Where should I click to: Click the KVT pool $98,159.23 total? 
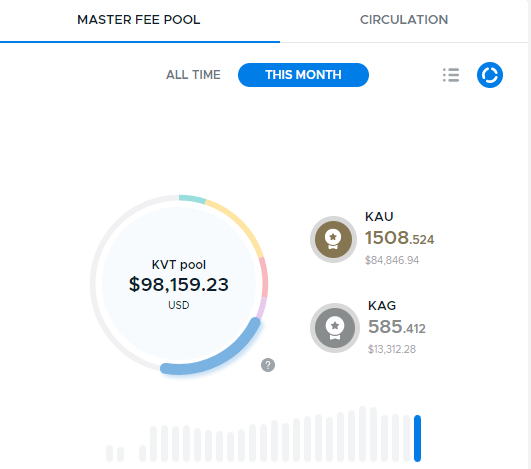(179, 284)
